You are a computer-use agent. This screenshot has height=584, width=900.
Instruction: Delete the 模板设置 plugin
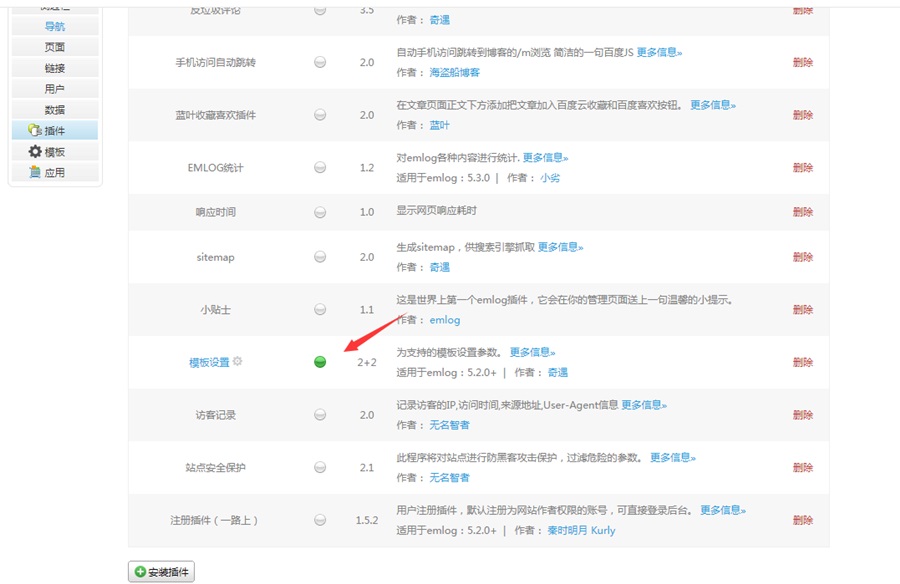(x=802, y=362)
